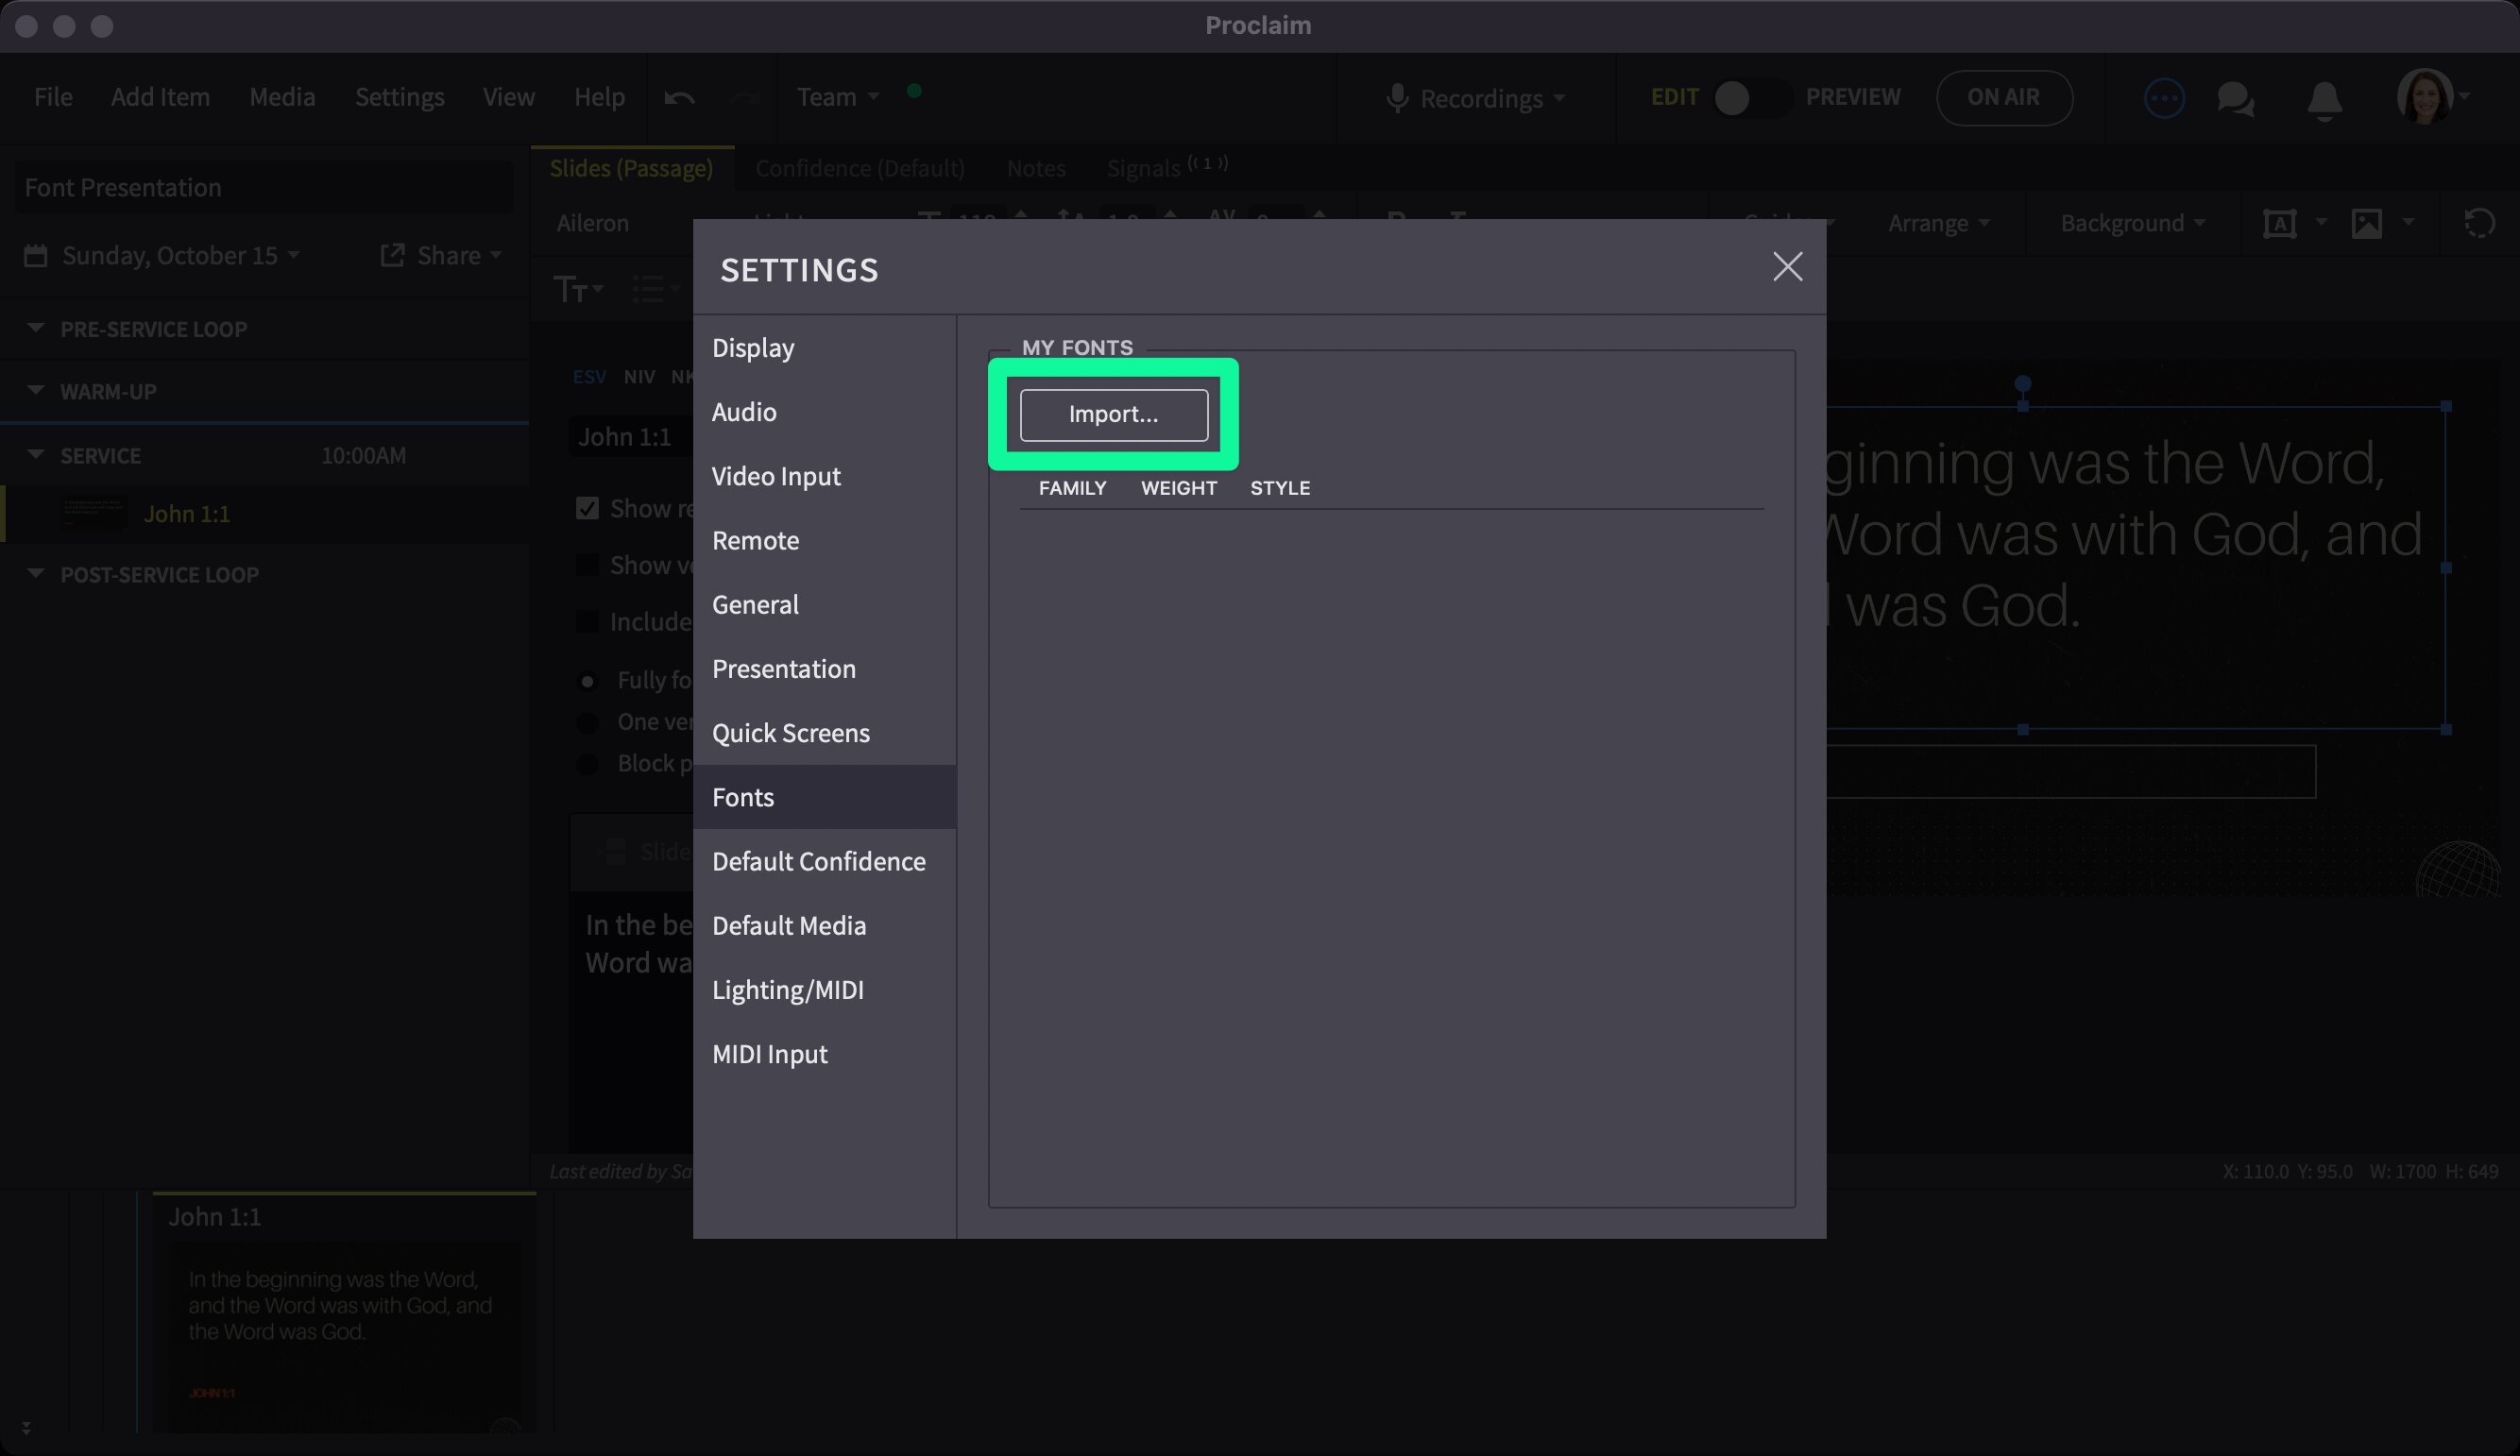Viewport: 2520px width, 1456px height.
Task: Select the ESV Bible version
Action: pyautogui.click(x=589, y=376)
